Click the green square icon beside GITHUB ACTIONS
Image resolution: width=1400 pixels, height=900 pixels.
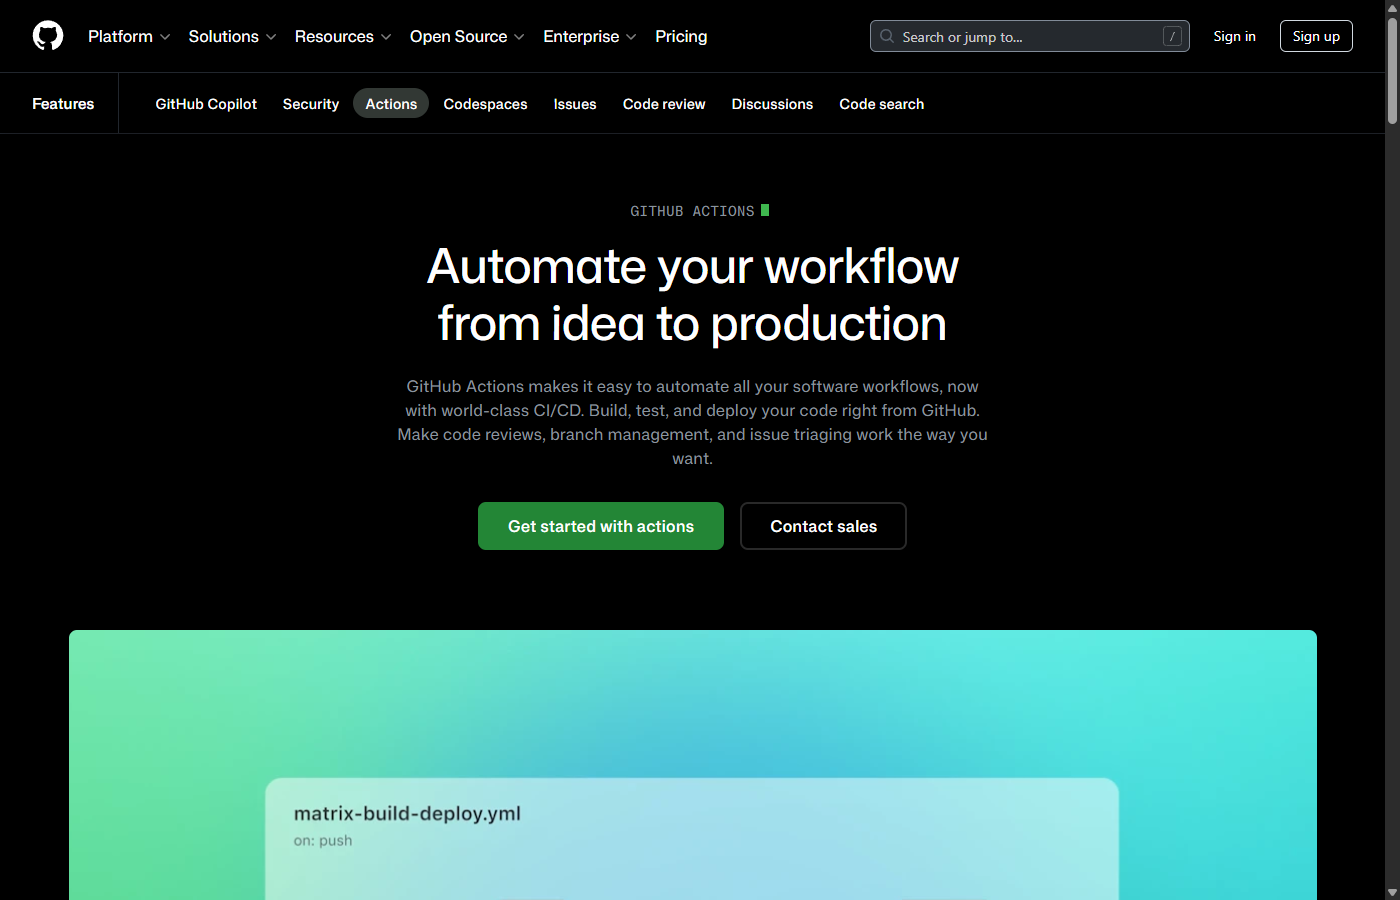pyautogui.click(x=765, y=210)
